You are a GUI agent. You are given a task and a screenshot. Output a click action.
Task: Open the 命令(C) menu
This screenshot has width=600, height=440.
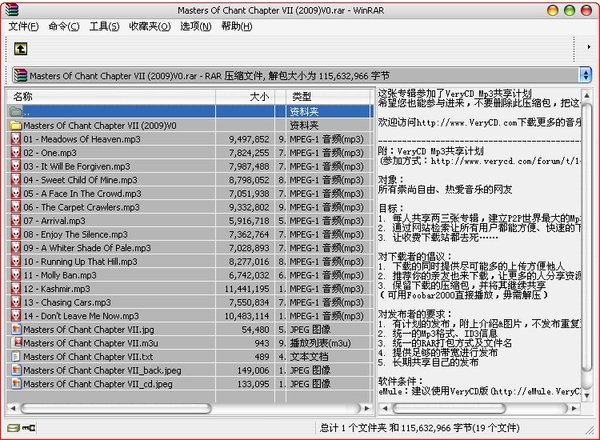tap(64, 26)
